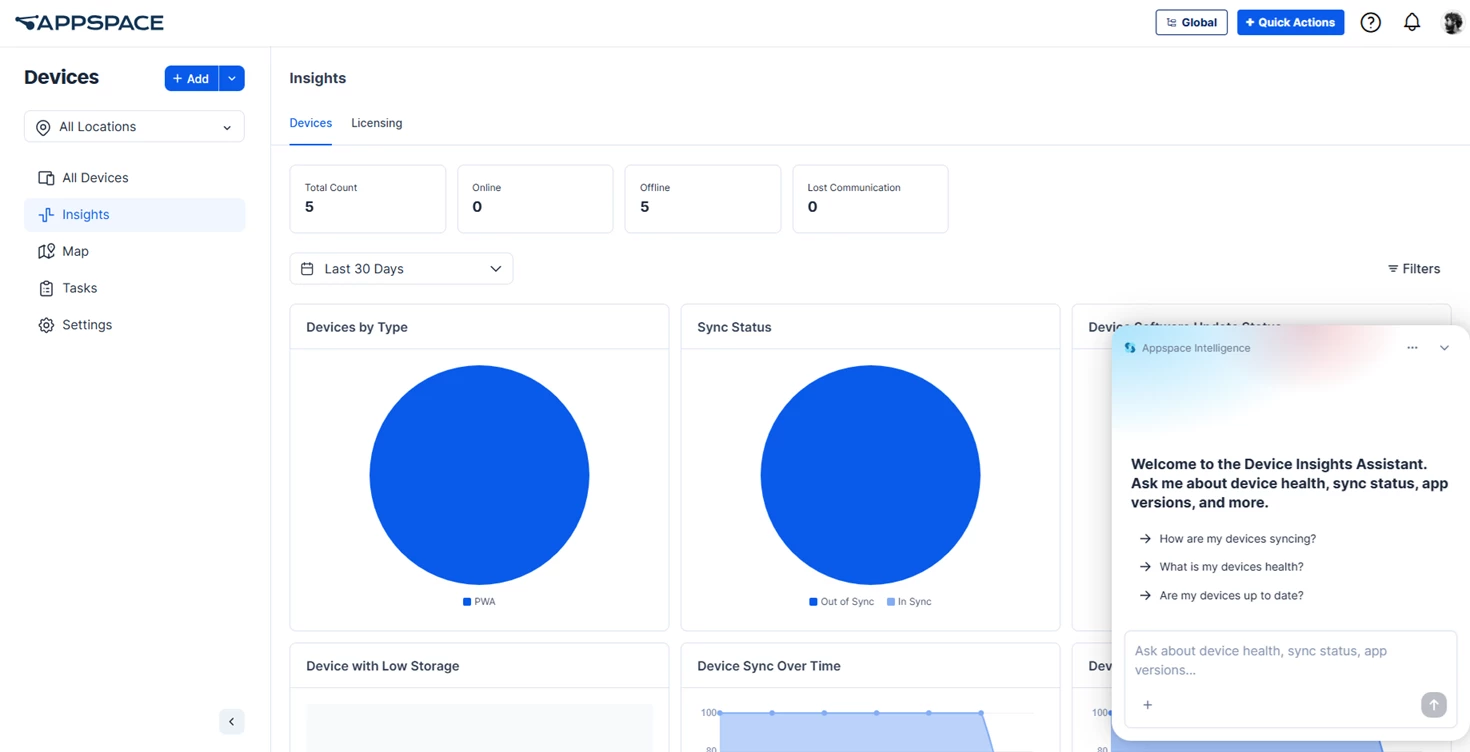Click the Add device button
The width and height of the screenshot is (1470, 752).
(x=191, y=78)
